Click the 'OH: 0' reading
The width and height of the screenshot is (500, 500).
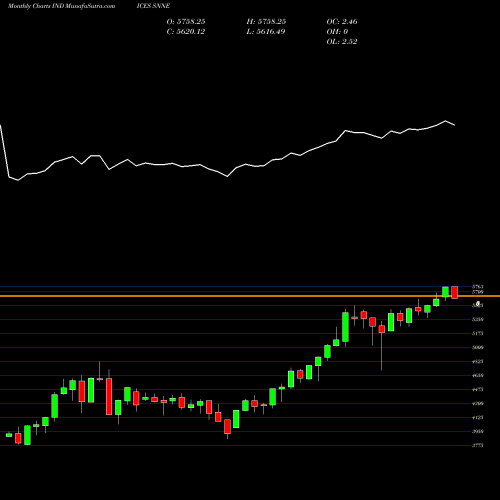click(337, 31)
